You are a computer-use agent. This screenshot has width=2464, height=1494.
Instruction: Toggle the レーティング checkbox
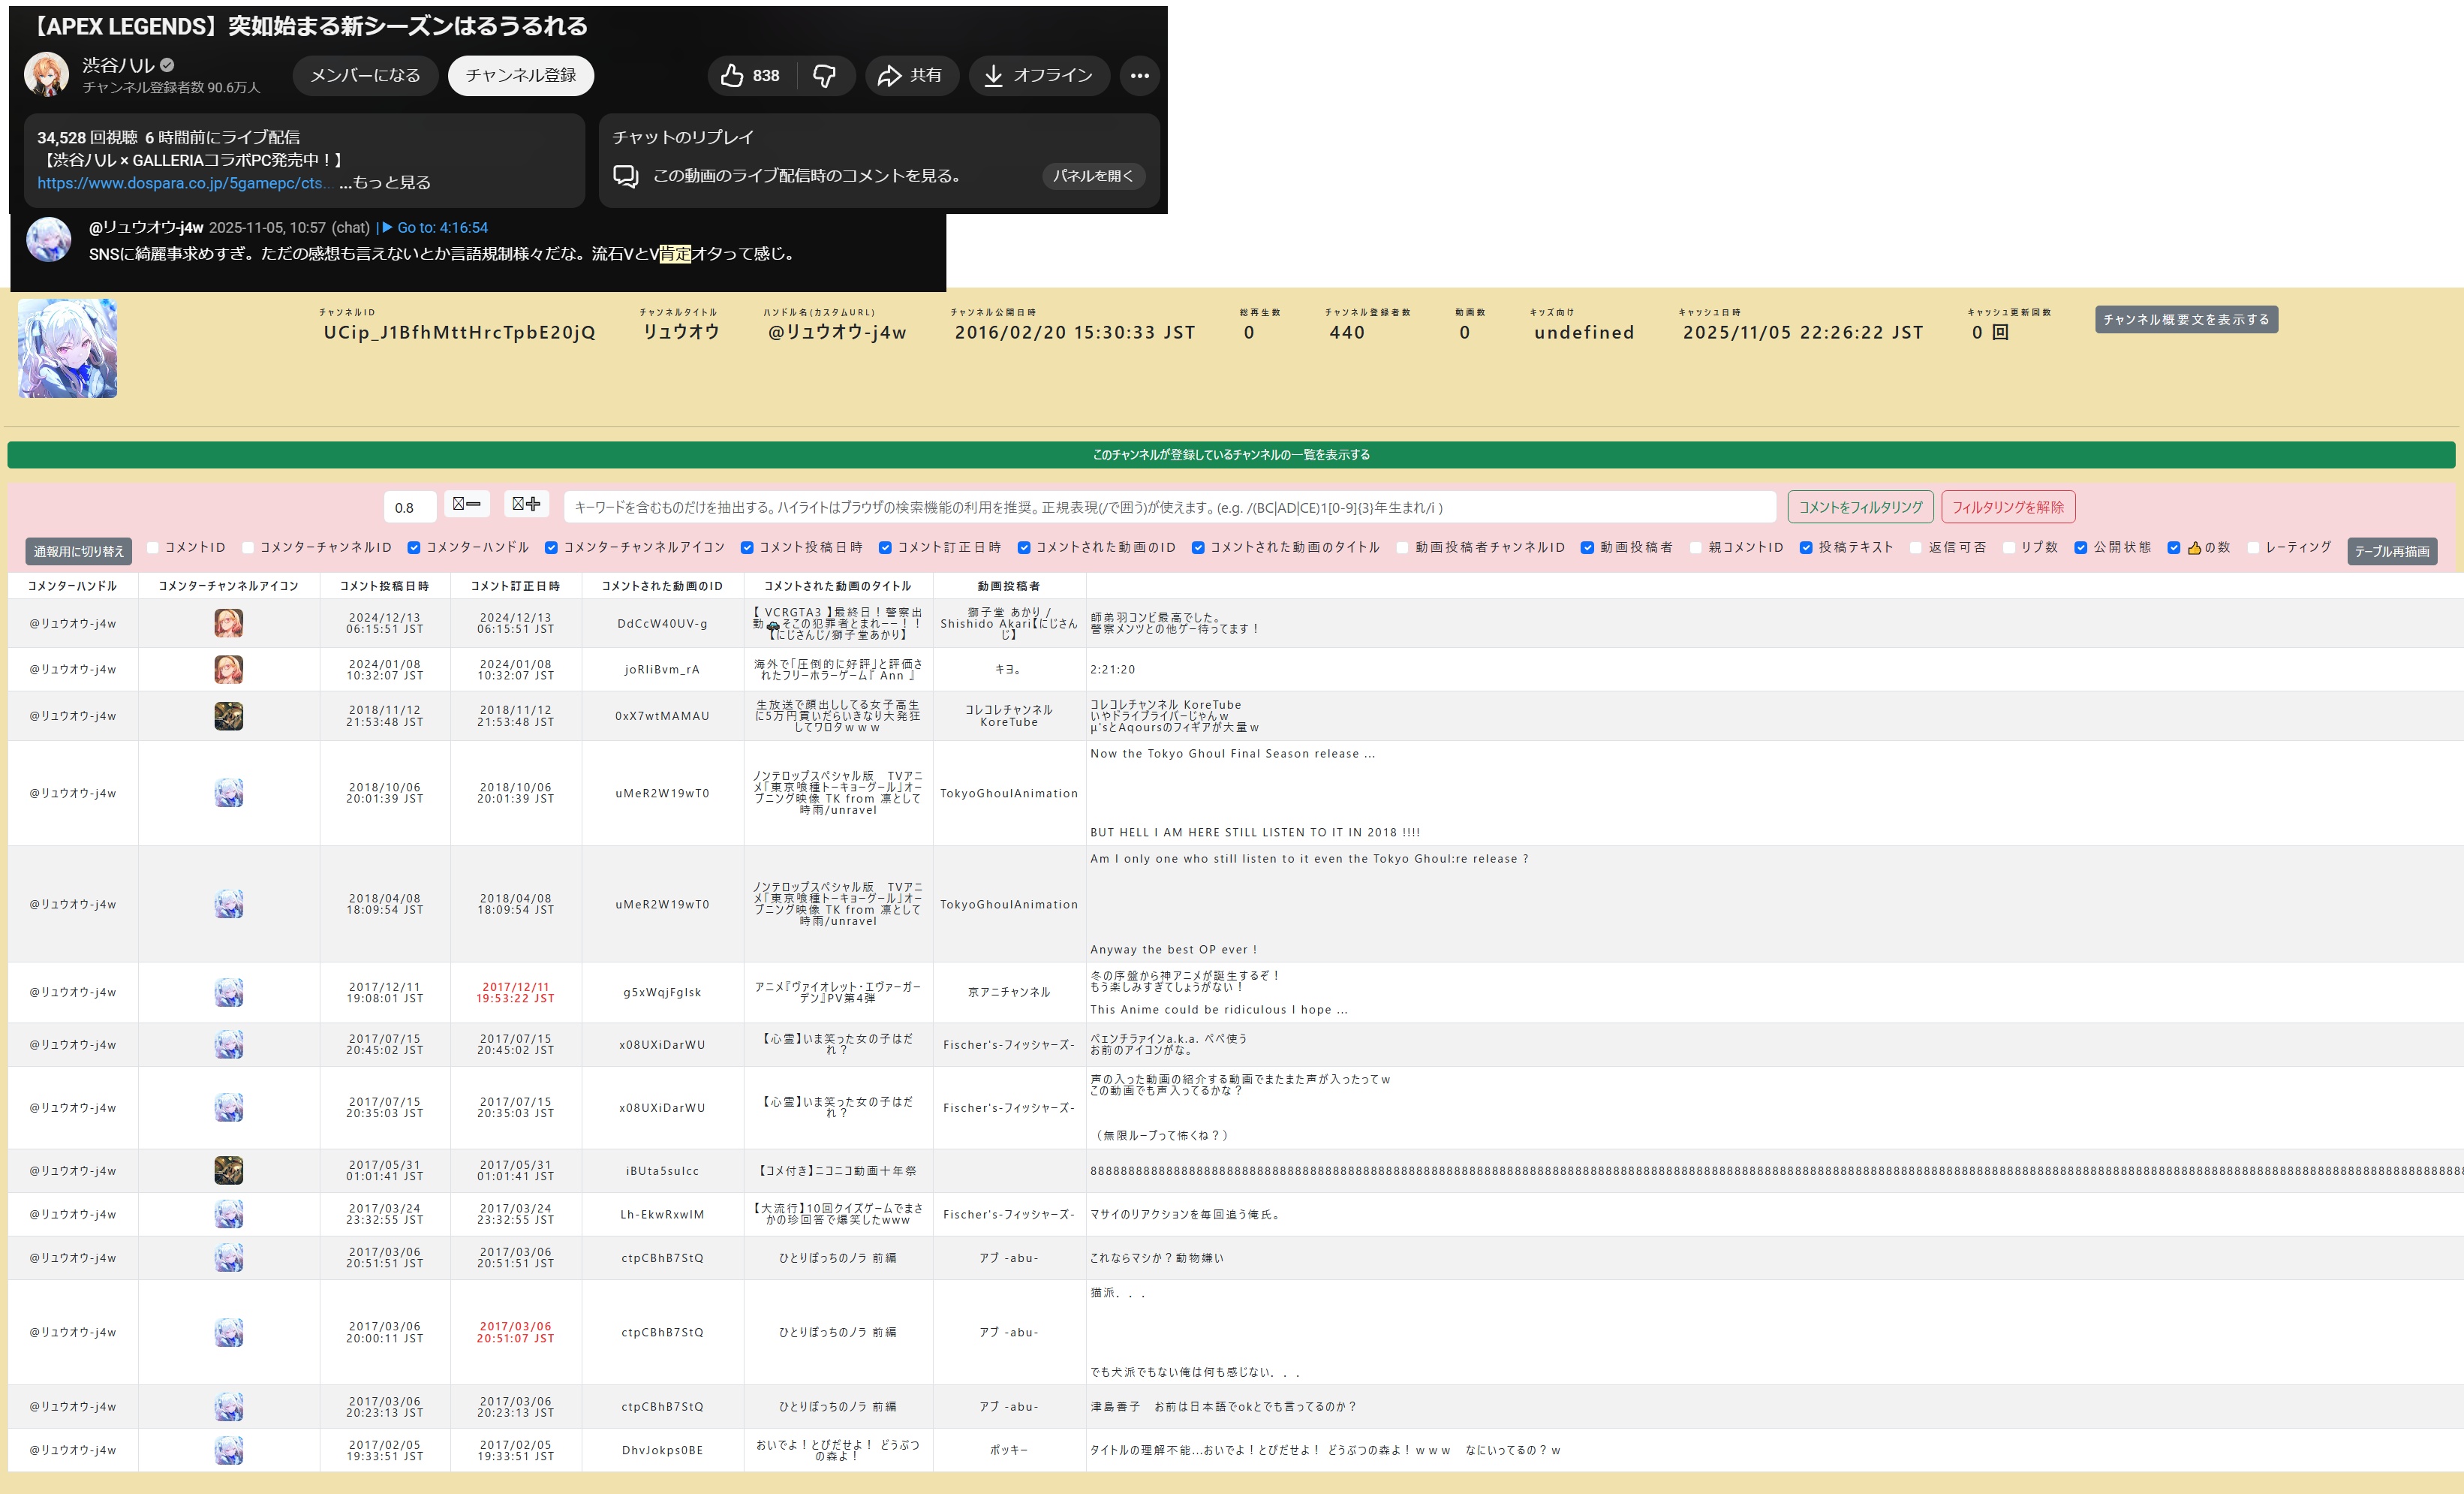click(2253, 548)
